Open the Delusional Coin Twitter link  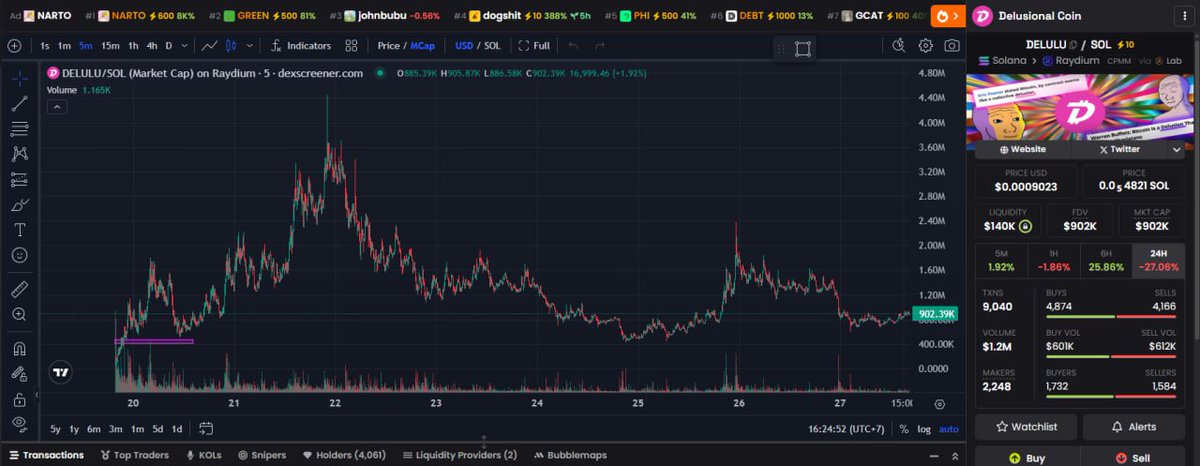(1118, 149)
